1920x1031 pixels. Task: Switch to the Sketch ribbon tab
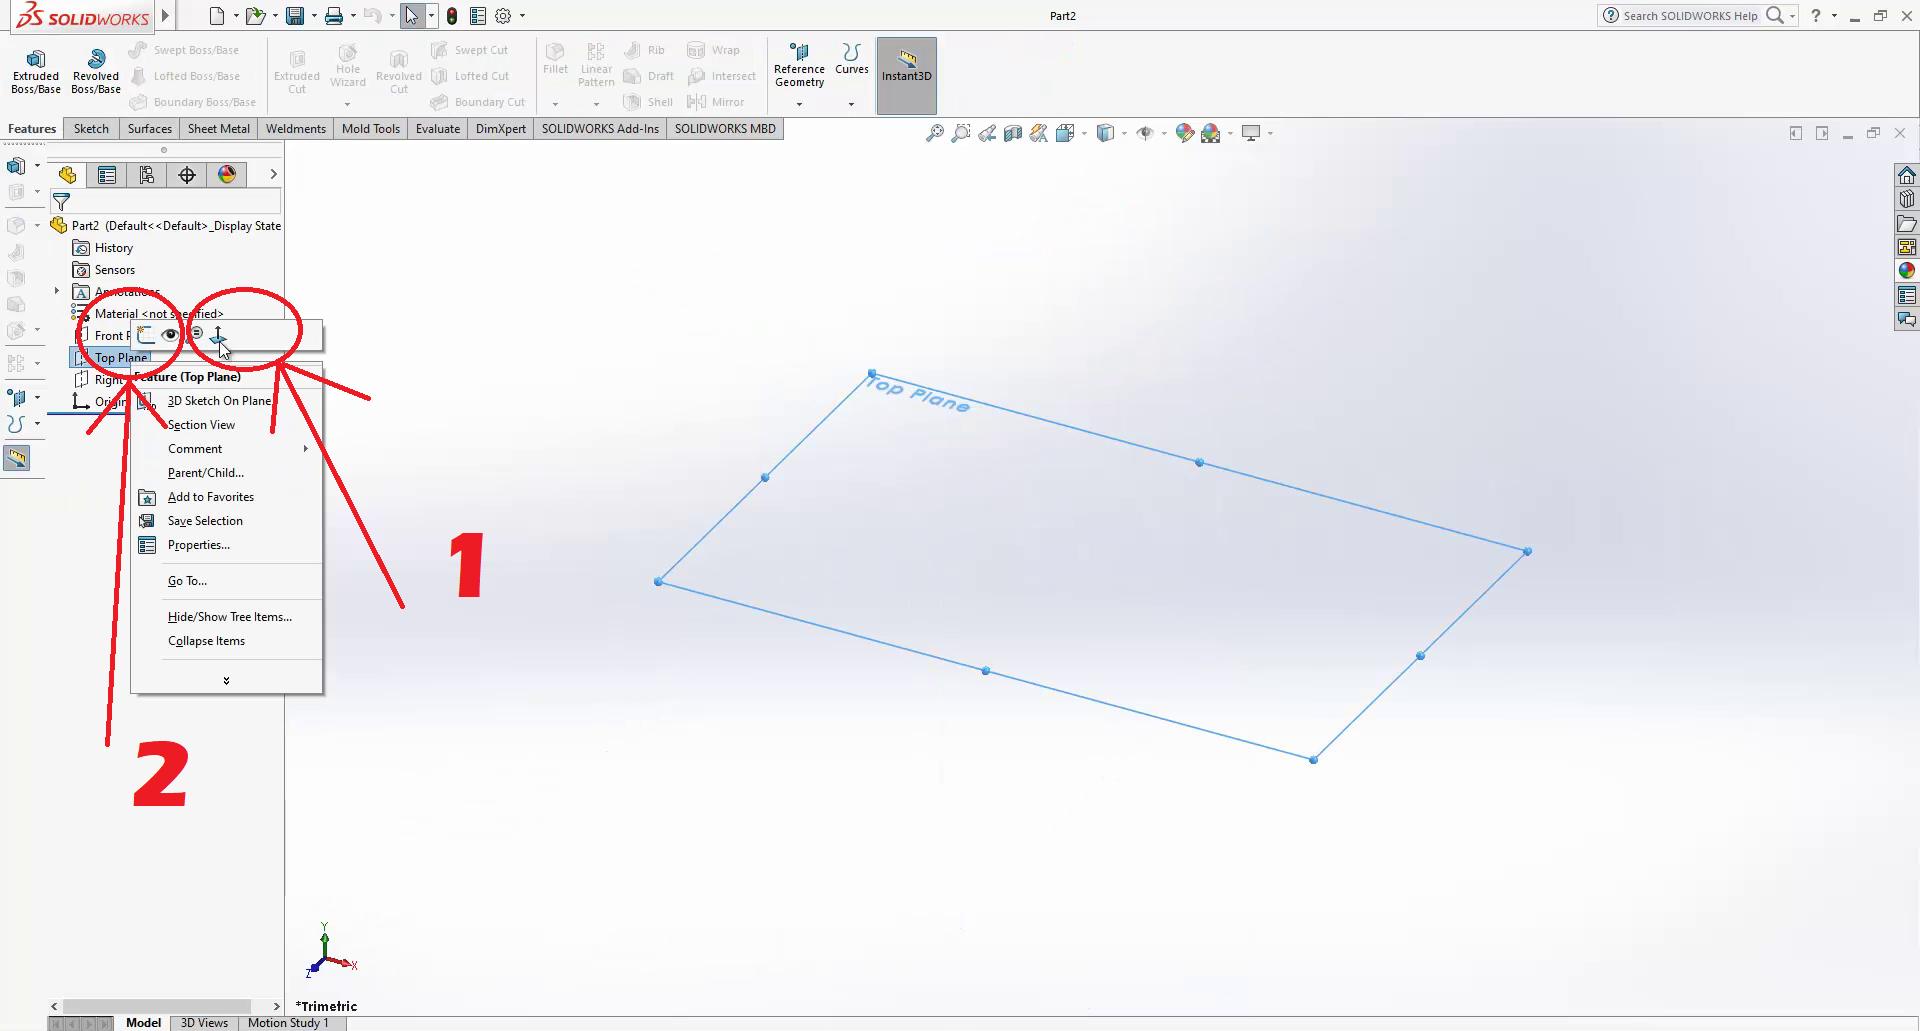pyautogui.click(x=91, y=129)
